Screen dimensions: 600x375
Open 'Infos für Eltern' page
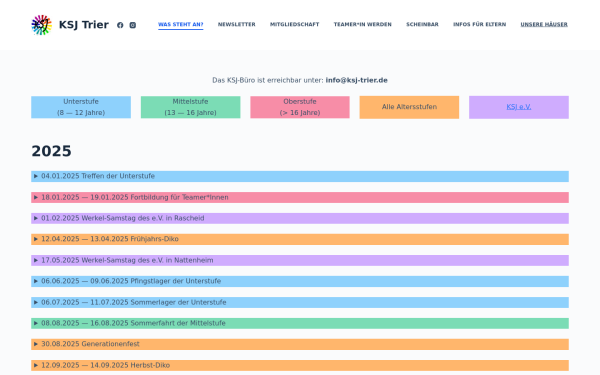(x=479, y=24)
